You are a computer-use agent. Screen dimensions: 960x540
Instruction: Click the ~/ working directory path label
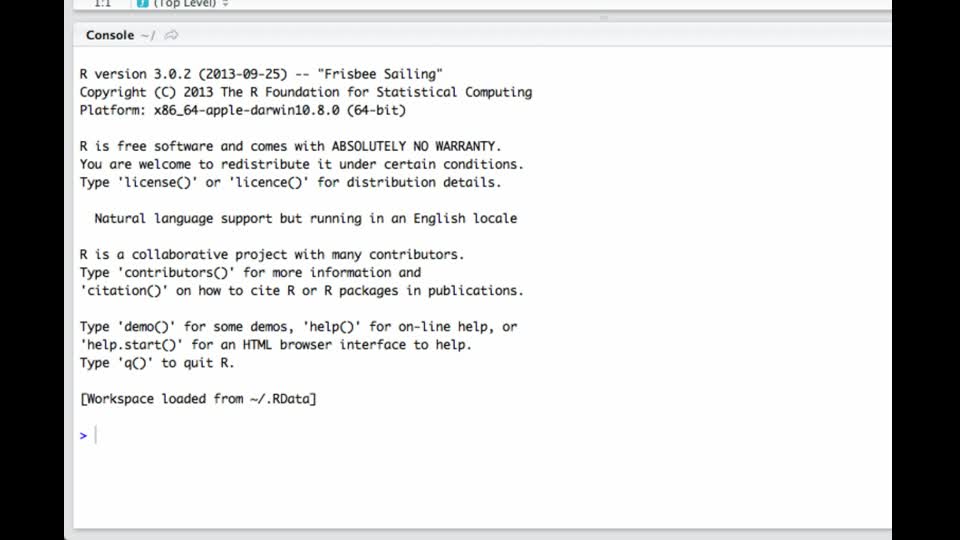[x=148, y=36]
